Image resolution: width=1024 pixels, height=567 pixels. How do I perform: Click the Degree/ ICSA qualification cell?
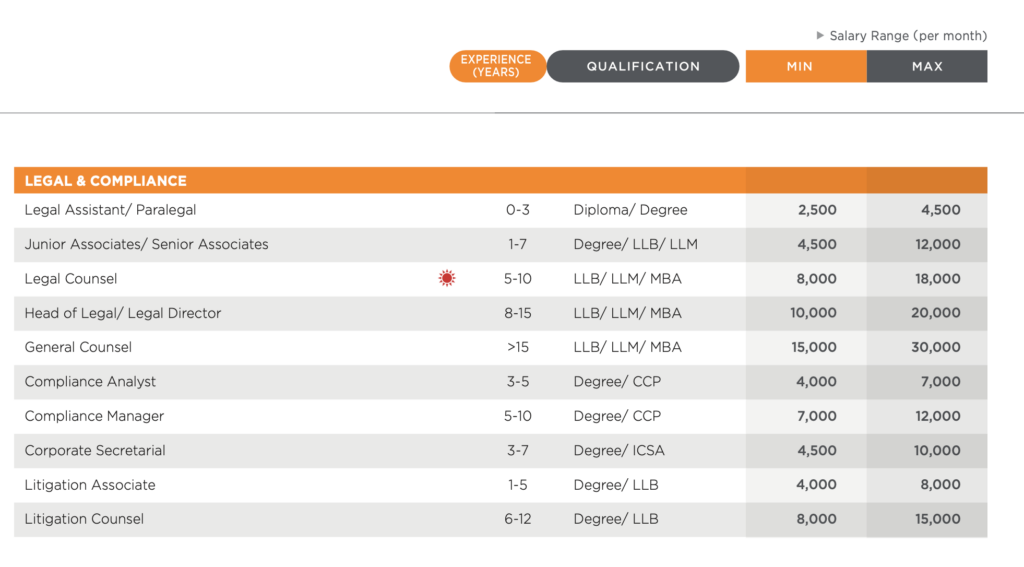[619, 450]
